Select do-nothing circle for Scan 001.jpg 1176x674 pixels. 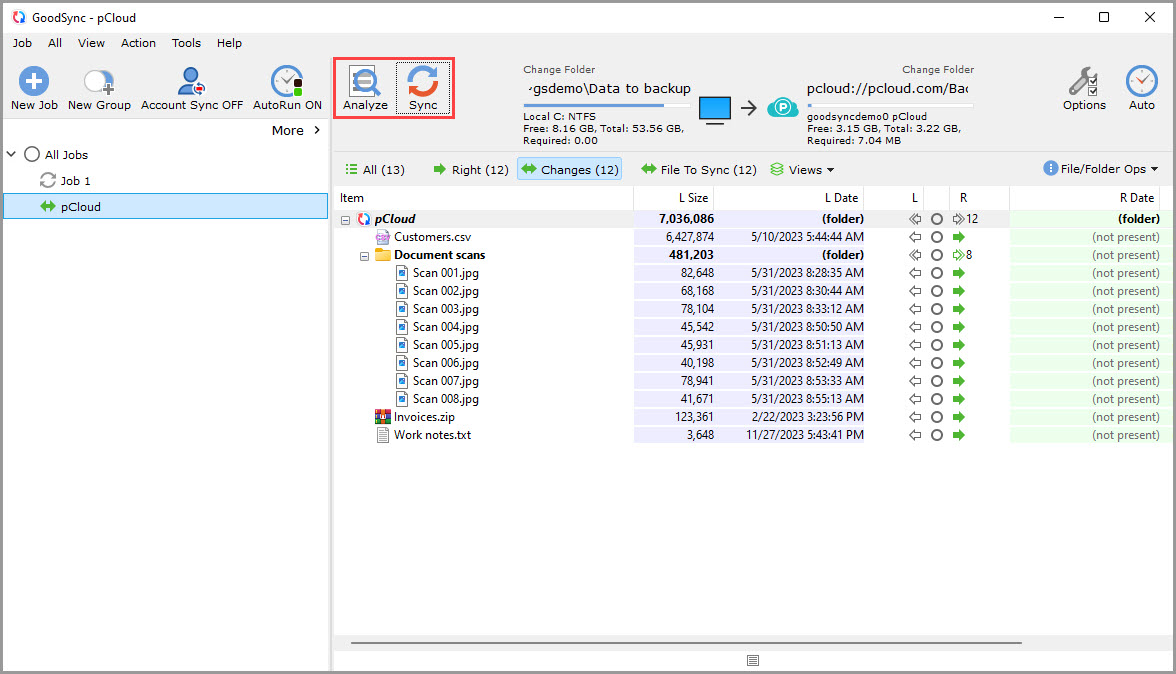(937, 273)
